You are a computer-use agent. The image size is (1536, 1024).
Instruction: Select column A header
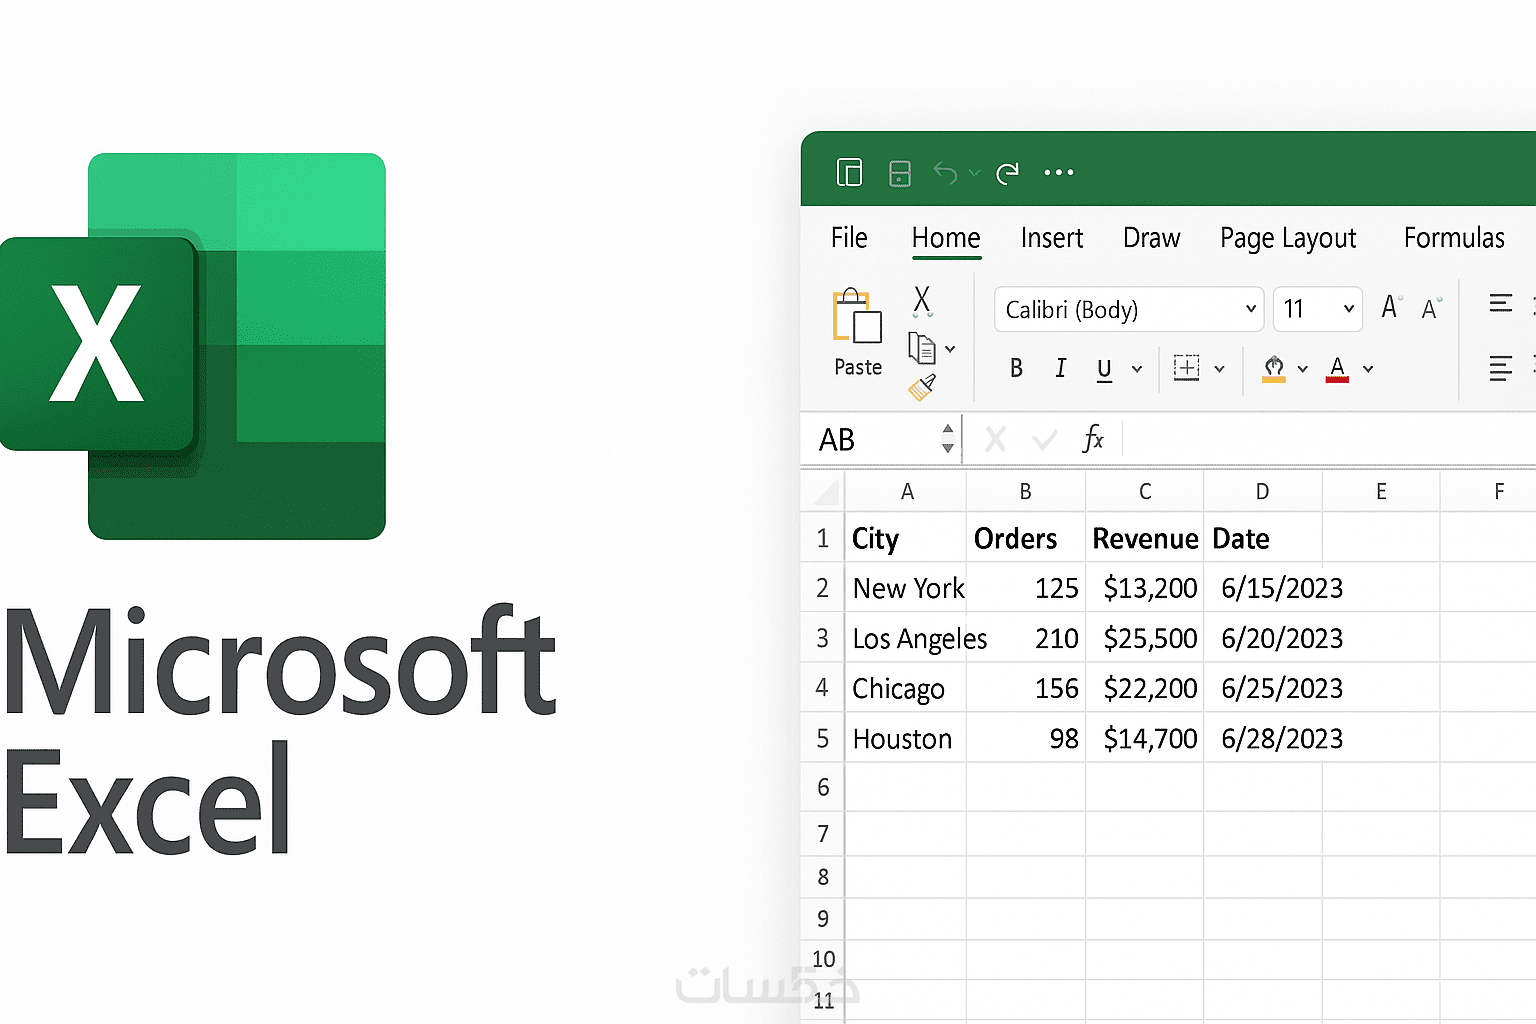(906, 492)
